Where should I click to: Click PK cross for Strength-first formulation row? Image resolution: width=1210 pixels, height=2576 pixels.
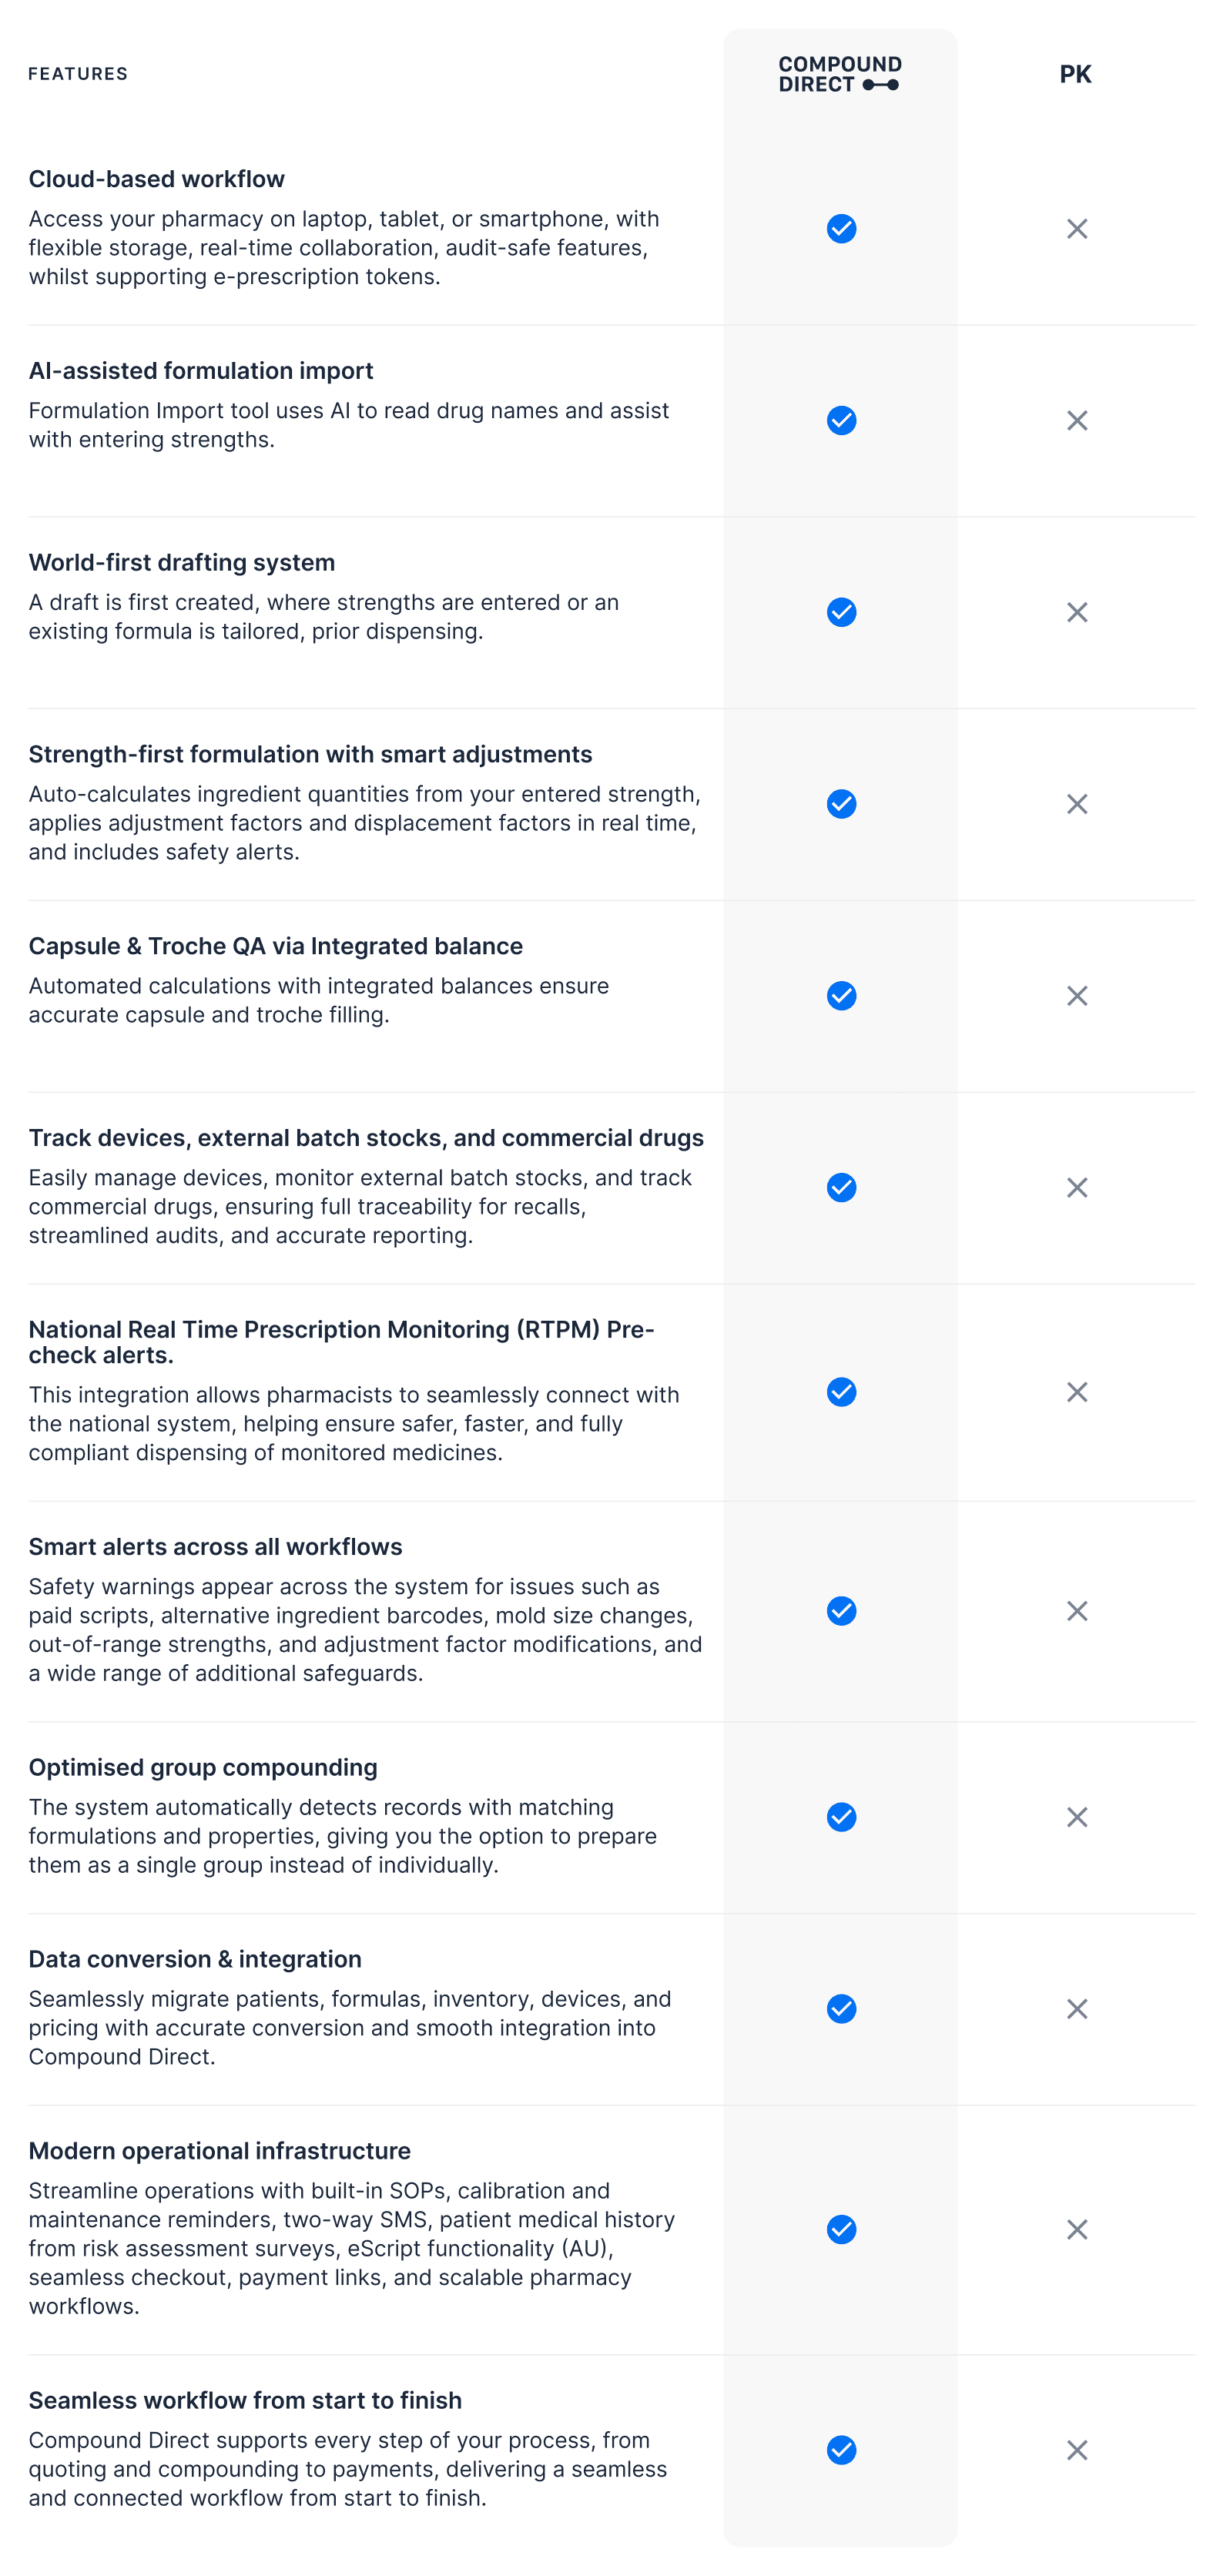(x=1076, y=804)
